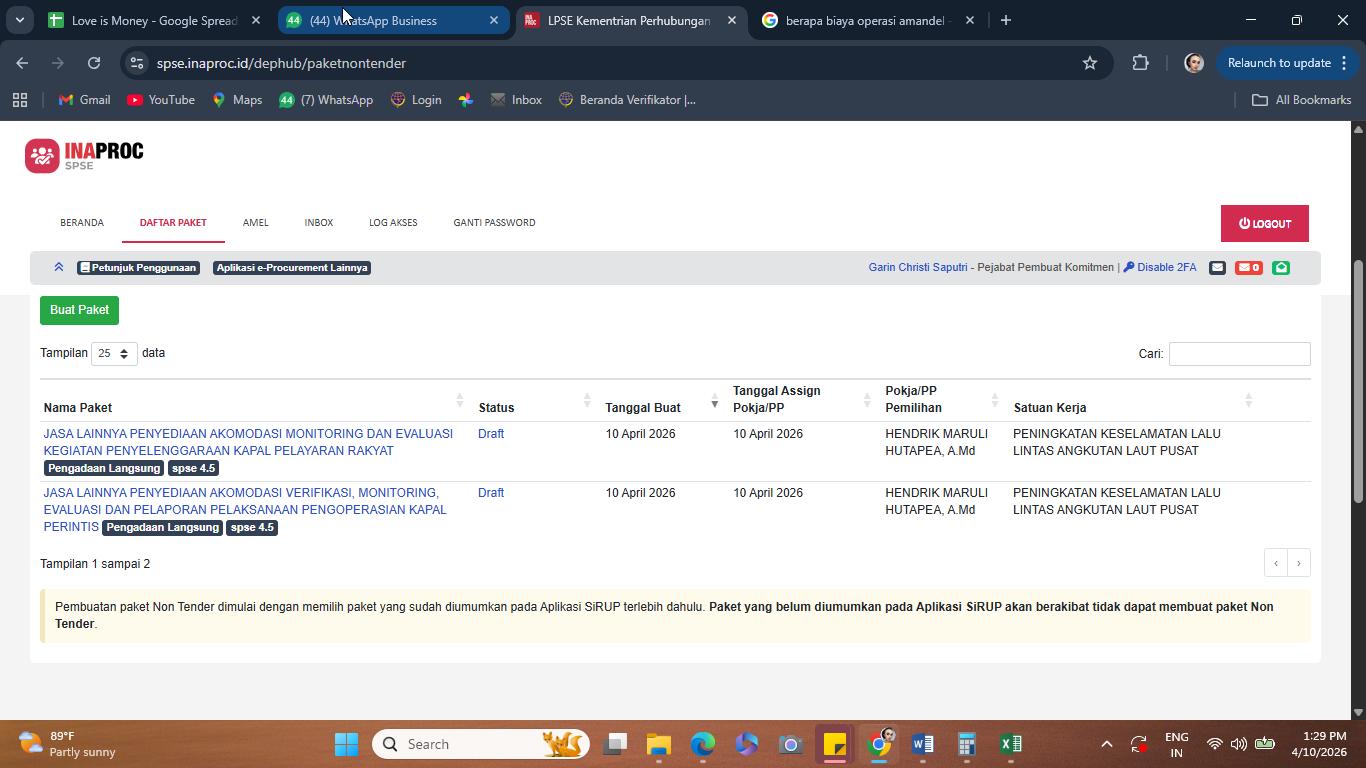This screenshot has height=768, width=1366.
Task: View site information icon in address bar
Action: point(138,63)
